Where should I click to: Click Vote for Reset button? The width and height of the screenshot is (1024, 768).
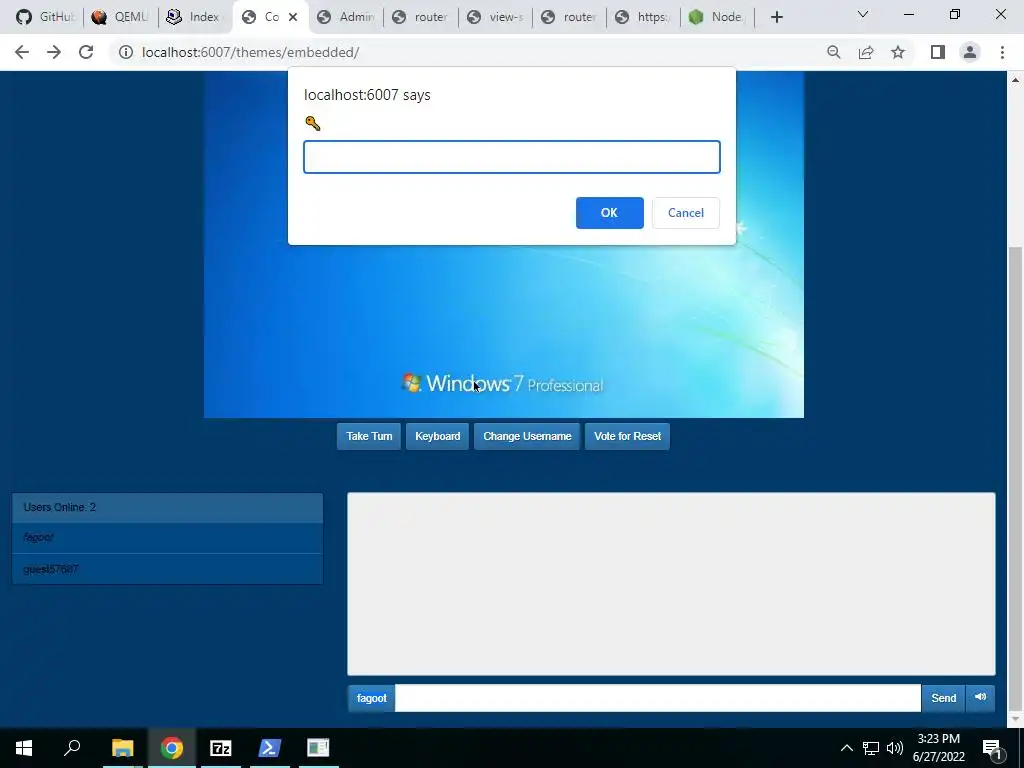click(x=627, y=436)
